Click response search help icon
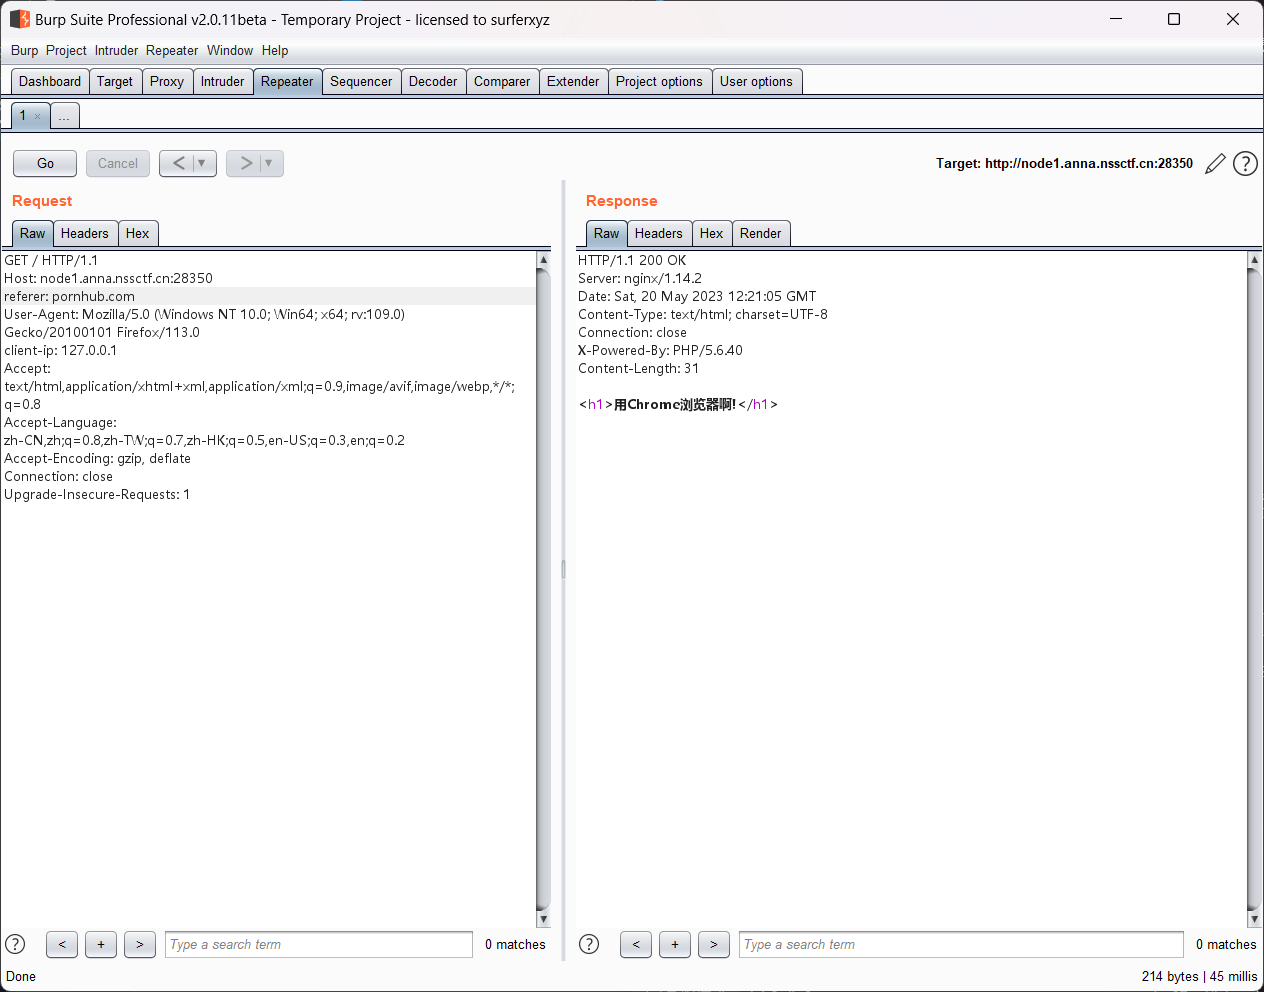This screenshot has width=1264, height=992. point(589,944)
